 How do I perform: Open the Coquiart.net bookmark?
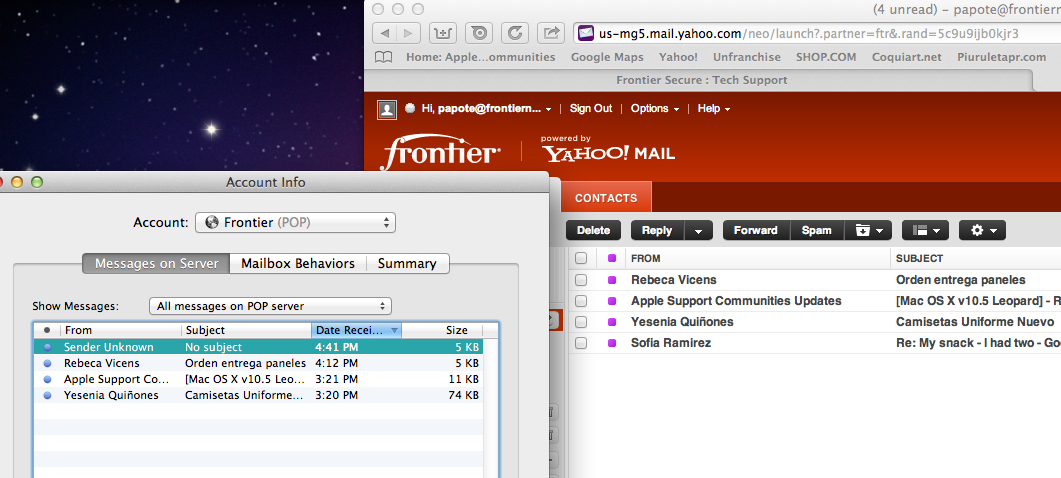click(x=907, y=58)
